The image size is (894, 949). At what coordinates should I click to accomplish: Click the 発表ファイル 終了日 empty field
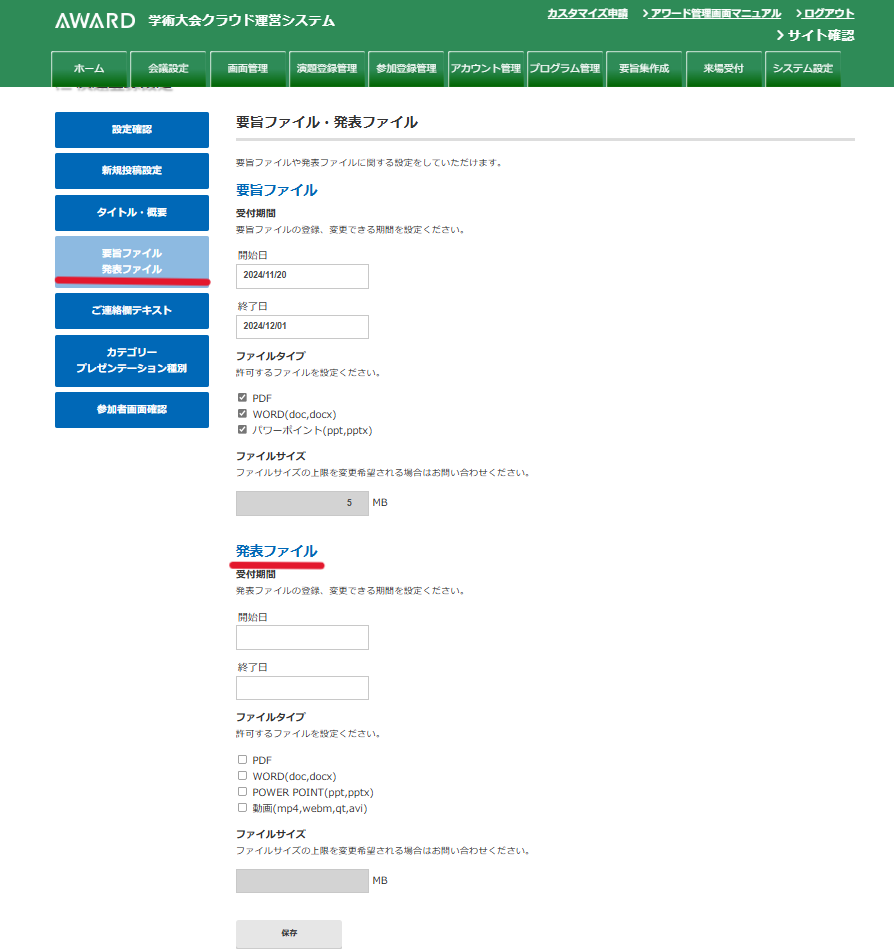click(x=302, y=688)
